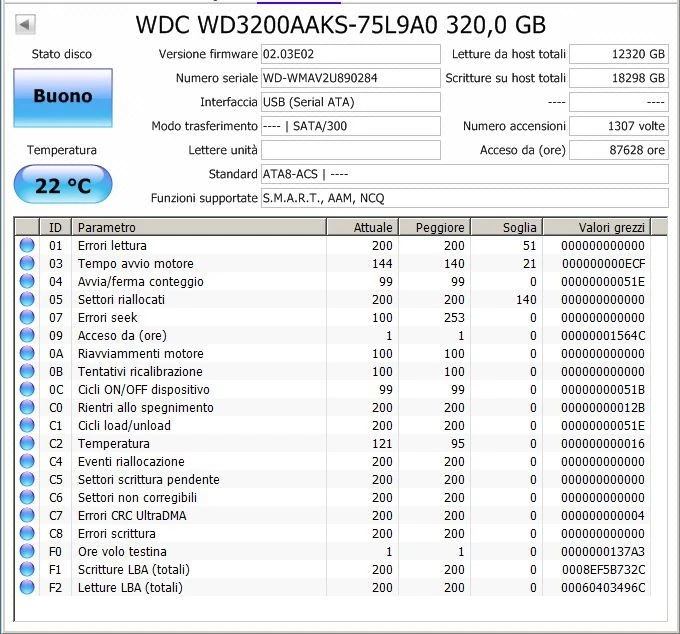This screenshot has width=680, height=634.
Task: Select the status orb of Settori riallocati
Action: click(x=27, y=299)
